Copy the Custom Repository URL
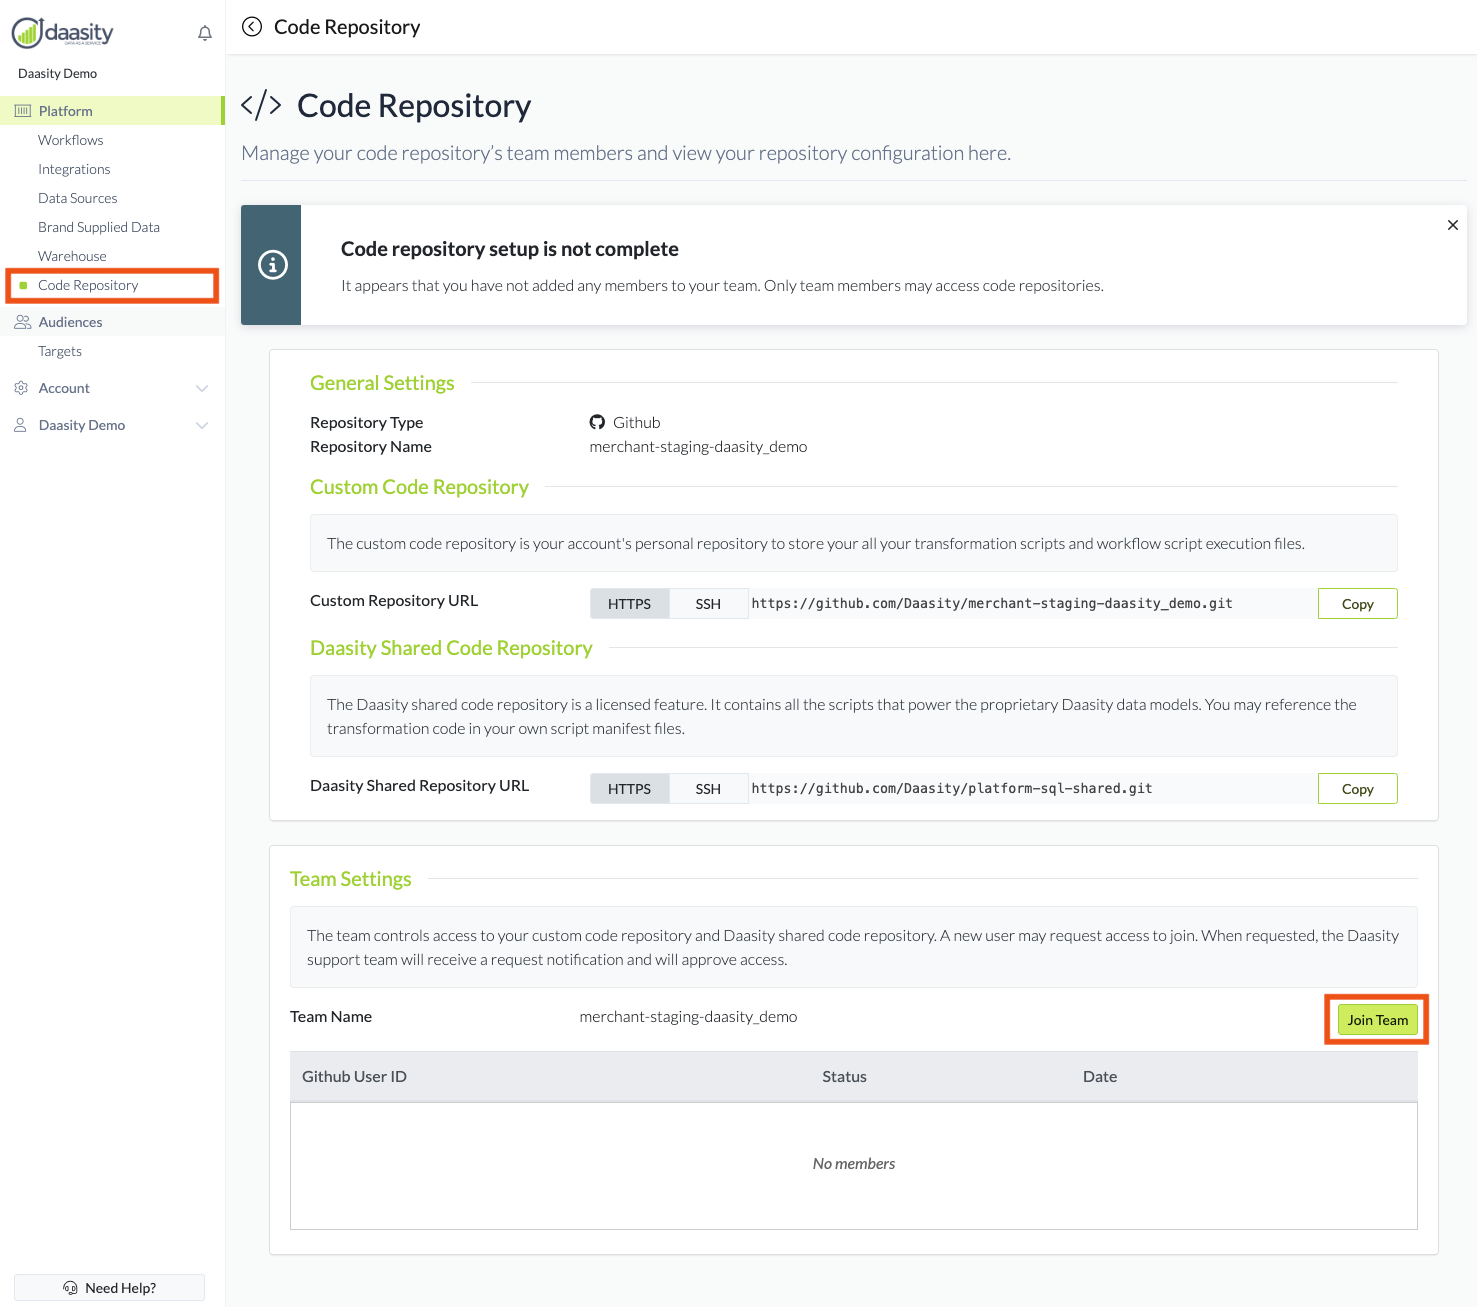1477x1307 pixels. tap(1357, 604)
